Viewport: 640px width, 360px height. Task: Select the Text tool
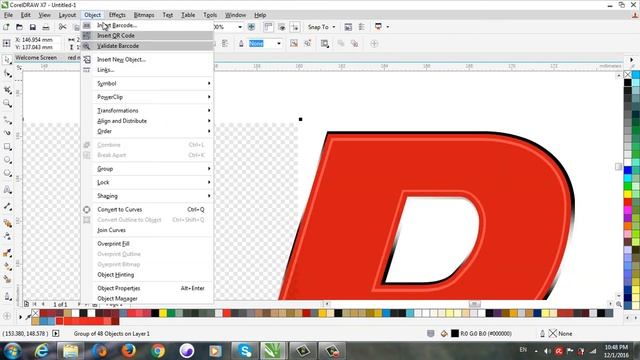tap(7, 189)
